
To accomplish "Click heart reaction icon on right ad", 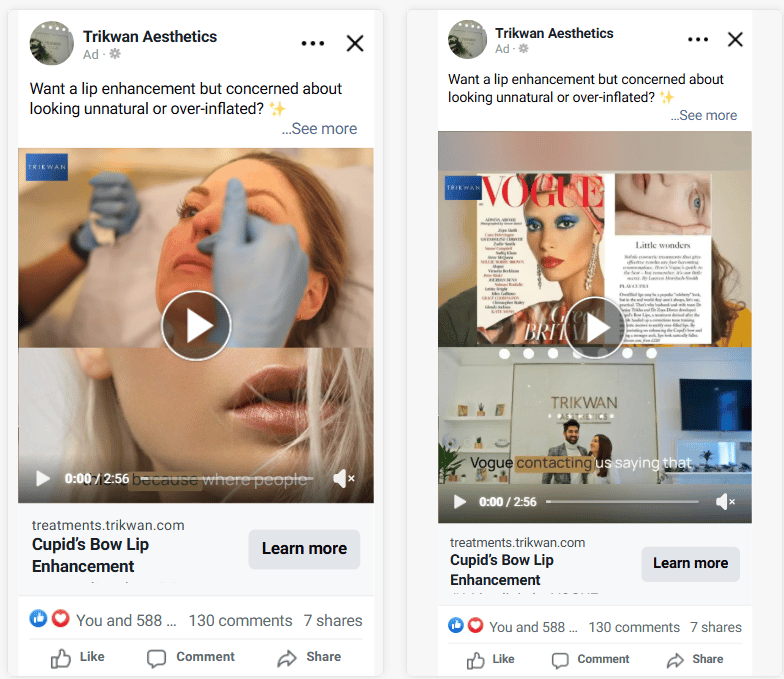I will click(x=475, y=625).
